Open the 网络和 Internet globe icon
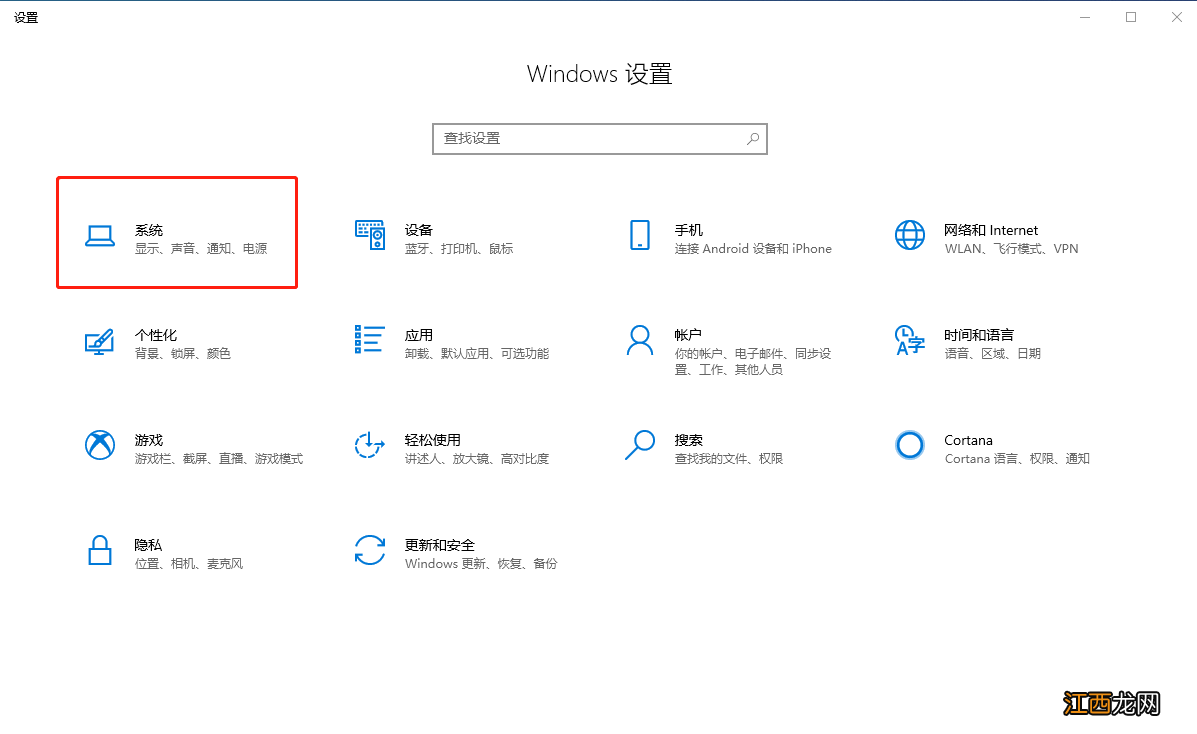 (910, 235)
